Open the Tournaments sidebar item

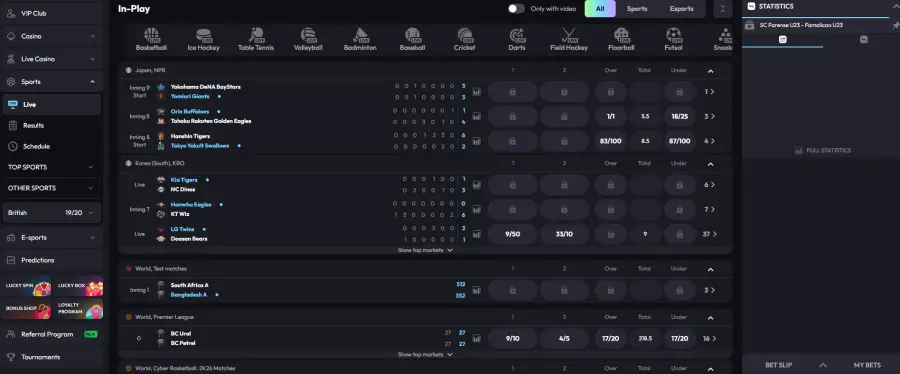[x=52, y=357]
